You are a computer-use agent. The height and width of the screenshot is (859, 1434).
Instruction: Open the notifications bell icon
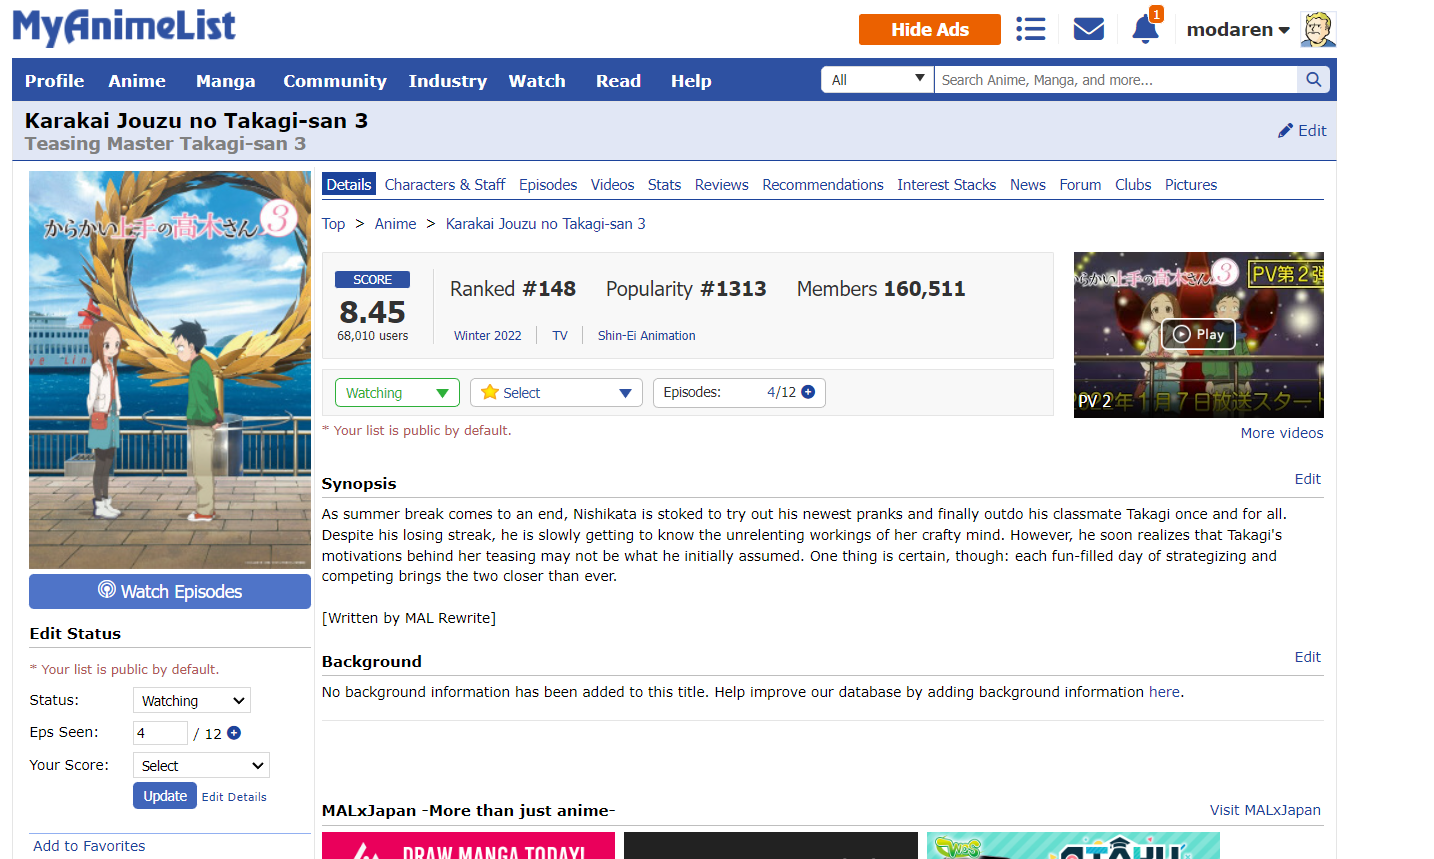[x=1145, y=29]
